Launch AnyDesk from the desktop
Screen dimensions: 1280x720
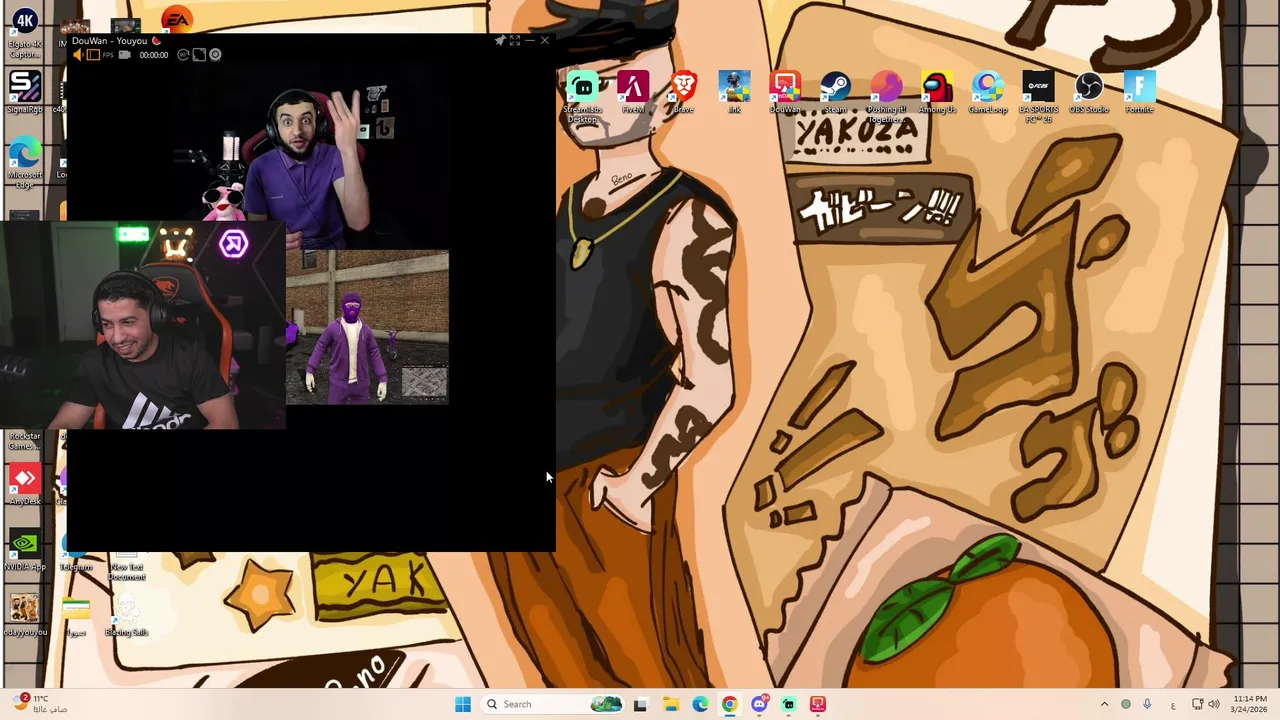click(x=25, y=484)
